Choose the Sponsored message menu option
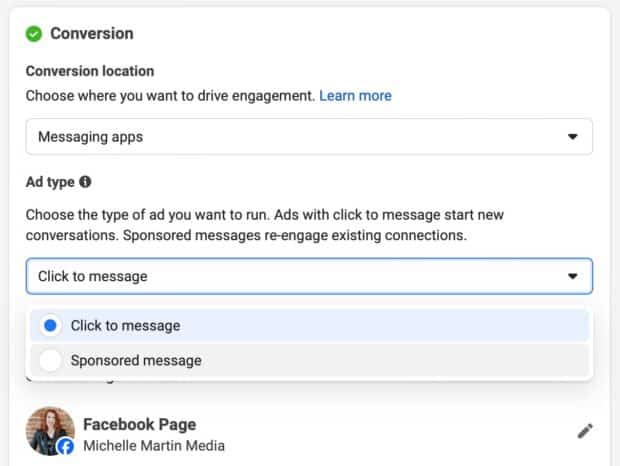The image size is (620, 466). point(310,360)
